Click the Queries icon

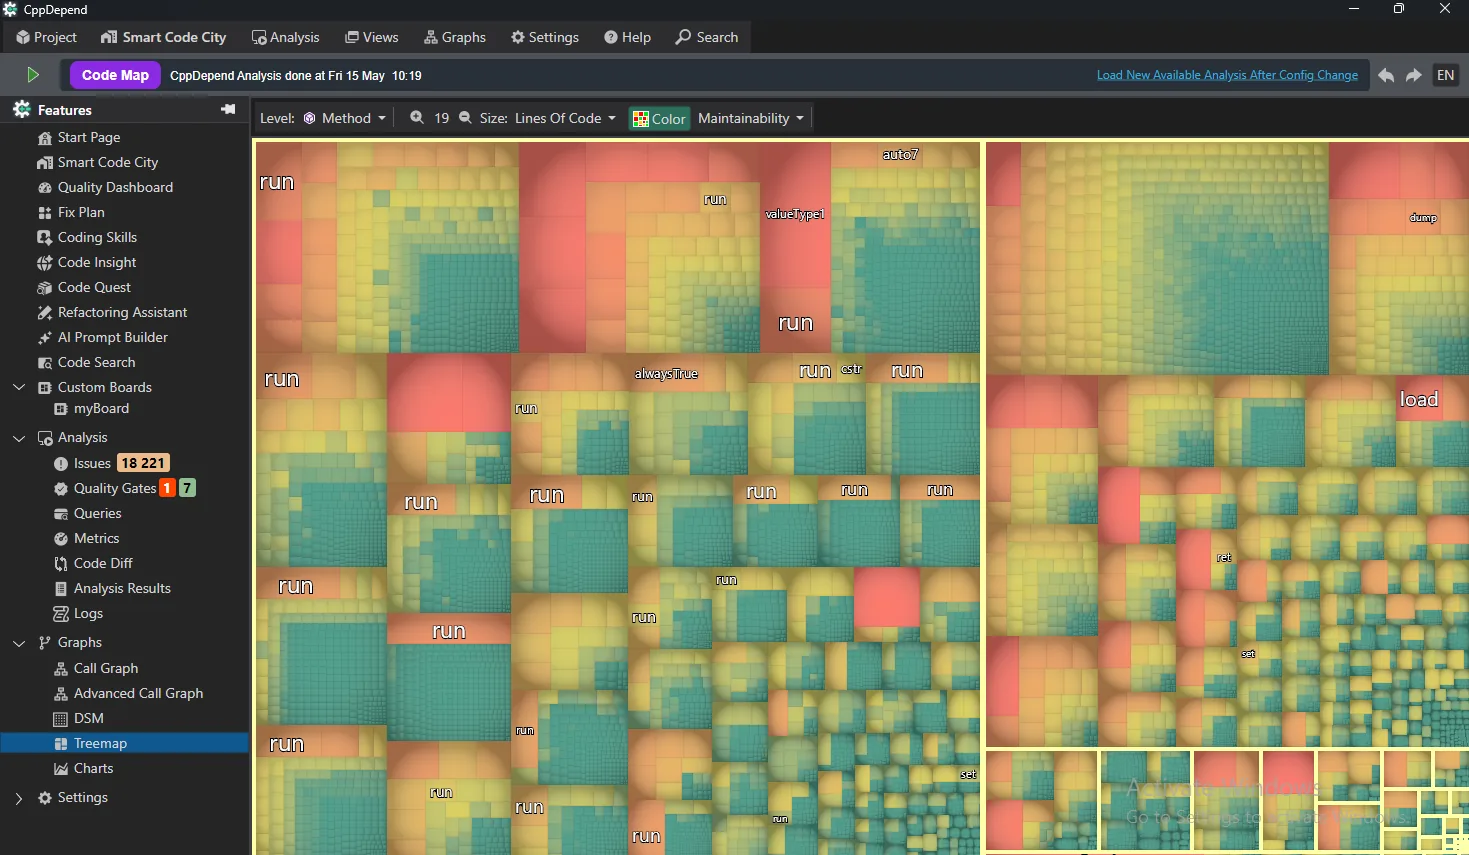(x=60, y=514)
